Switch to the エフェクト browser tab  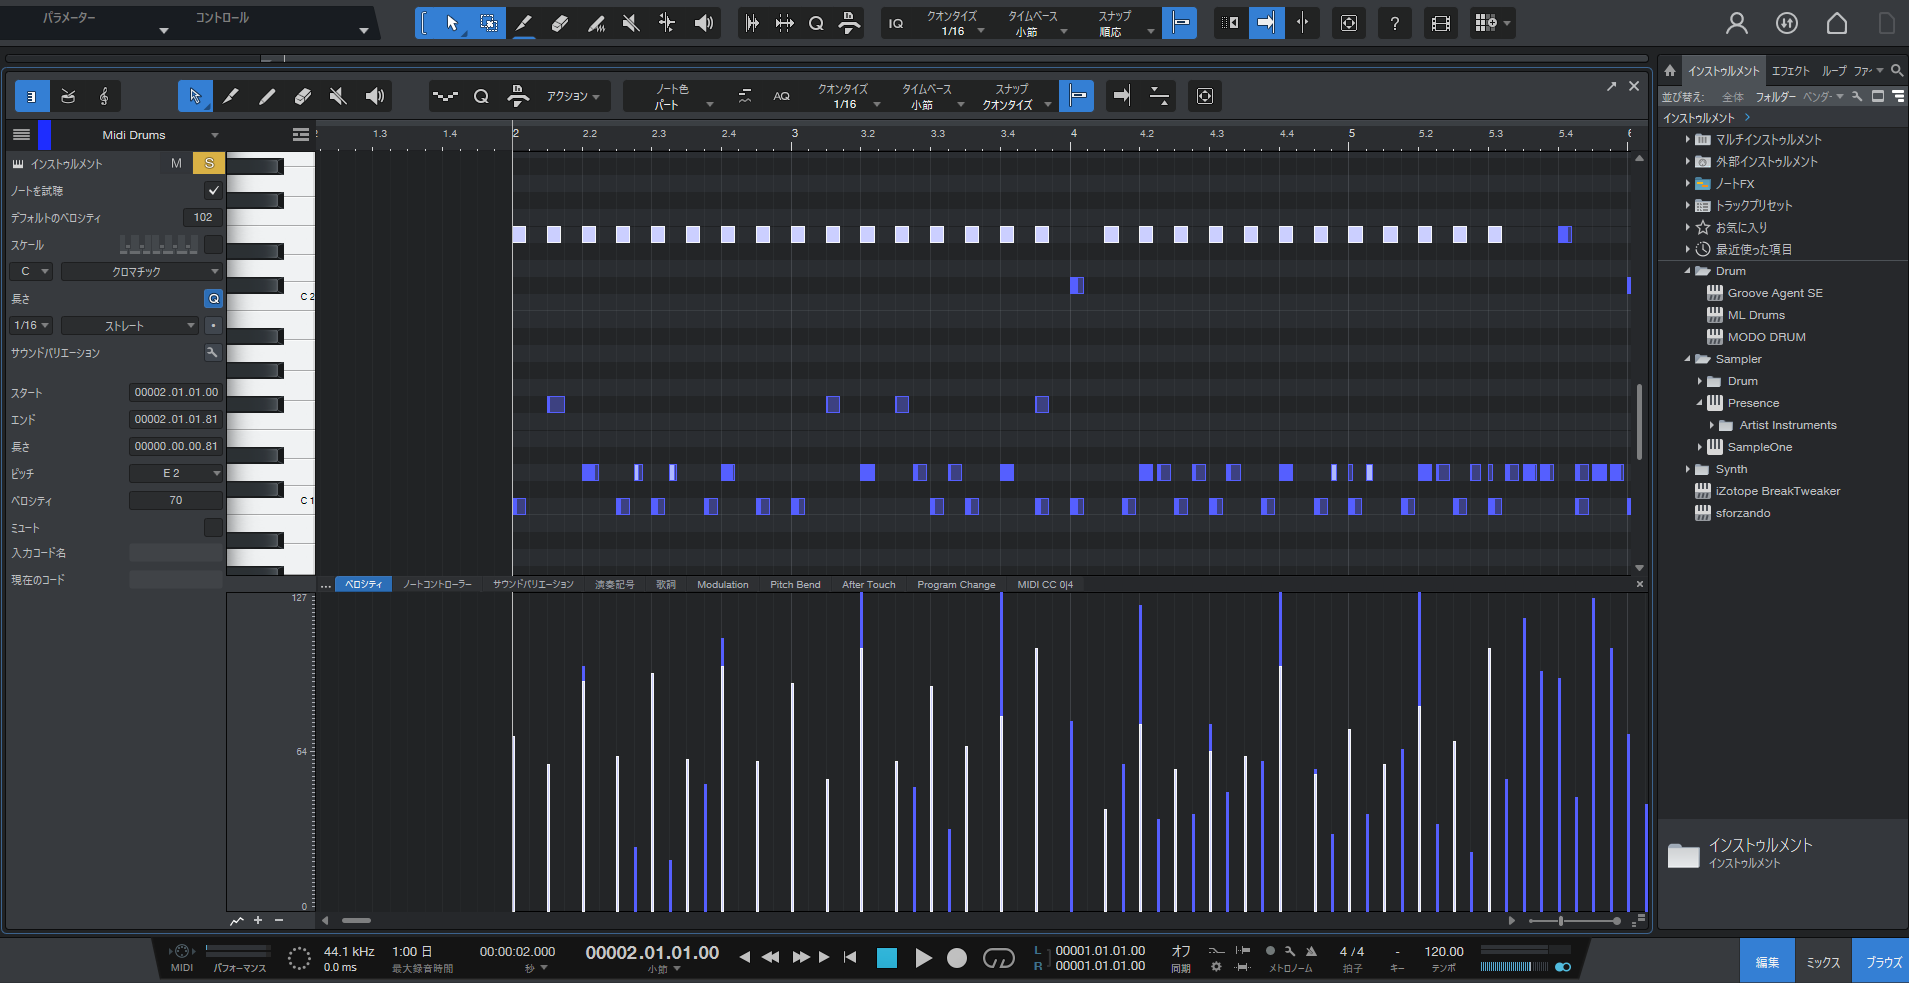point(1789,70)
